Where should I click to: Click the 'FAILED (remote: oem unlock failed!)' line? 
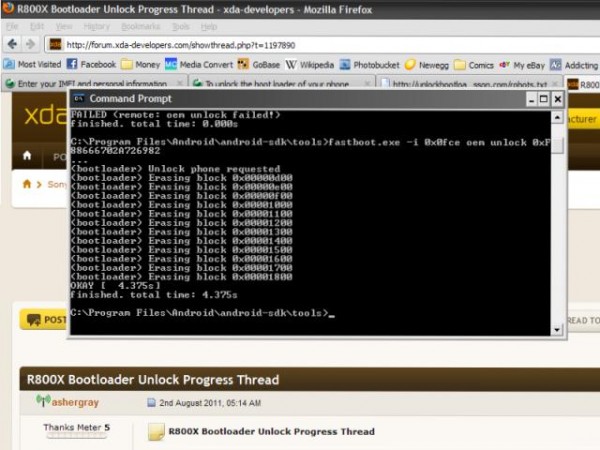[176, 114]
